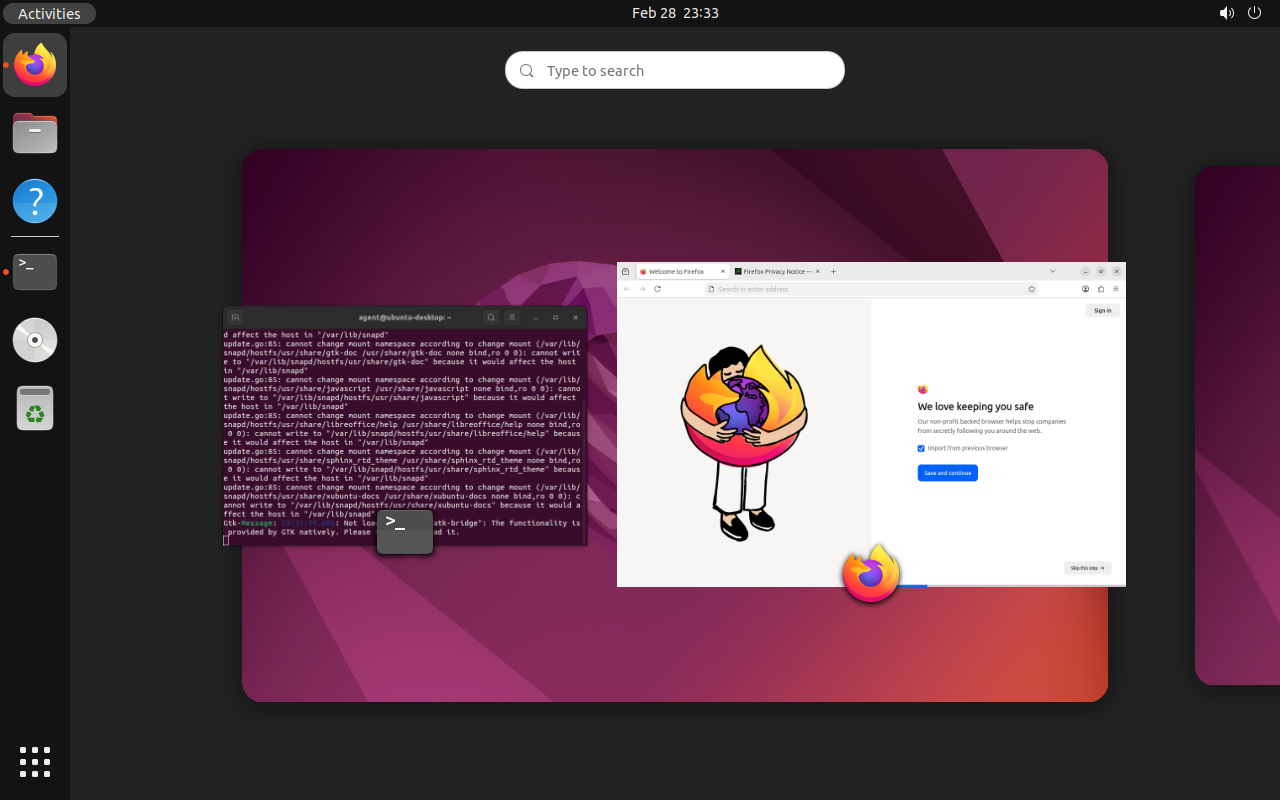1280x800 pixels.
Task: Launch Files from the Ubuntu dock
Action: tap(35, 133)
